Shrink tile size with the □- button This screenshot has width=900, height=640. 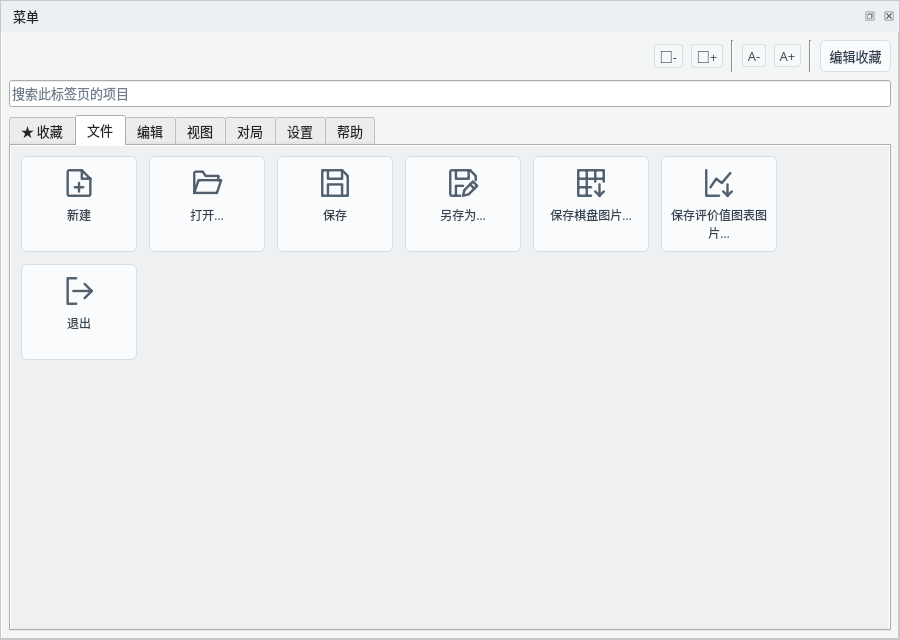[x=668, y=57]
